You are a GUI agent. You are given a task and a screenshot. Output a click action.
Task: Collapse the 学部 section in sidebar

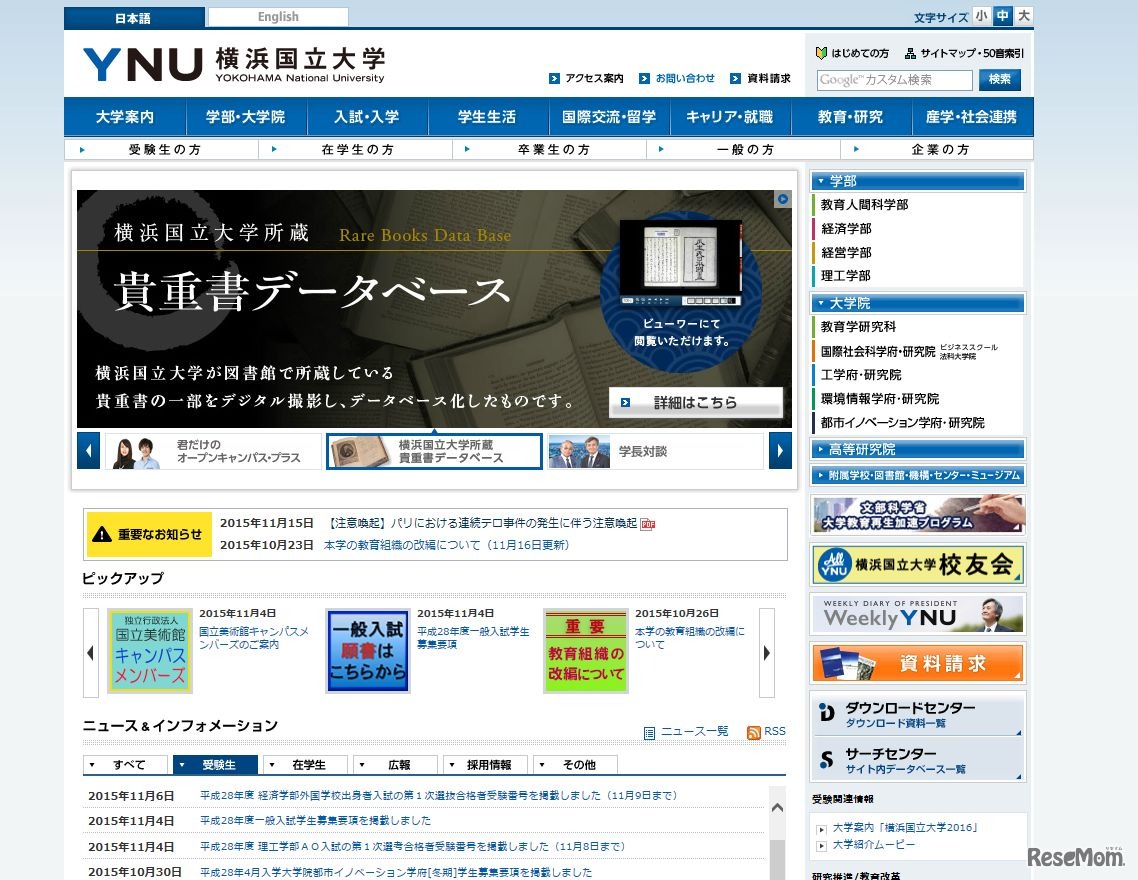click(x=917, y=181)
